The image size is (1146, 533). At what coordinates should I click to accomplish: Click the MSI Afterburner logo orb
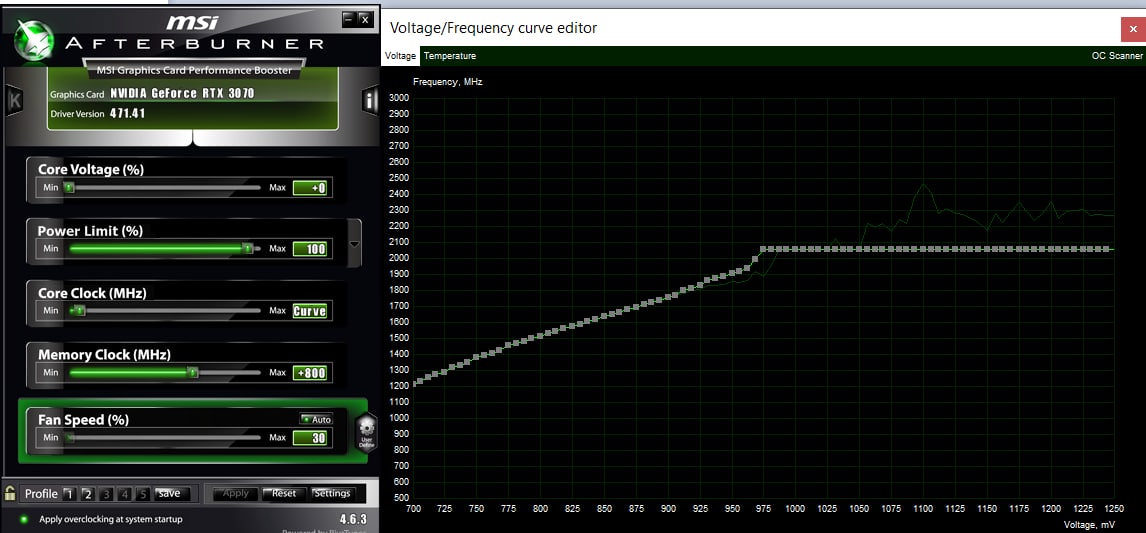click(x=33, y=40)
